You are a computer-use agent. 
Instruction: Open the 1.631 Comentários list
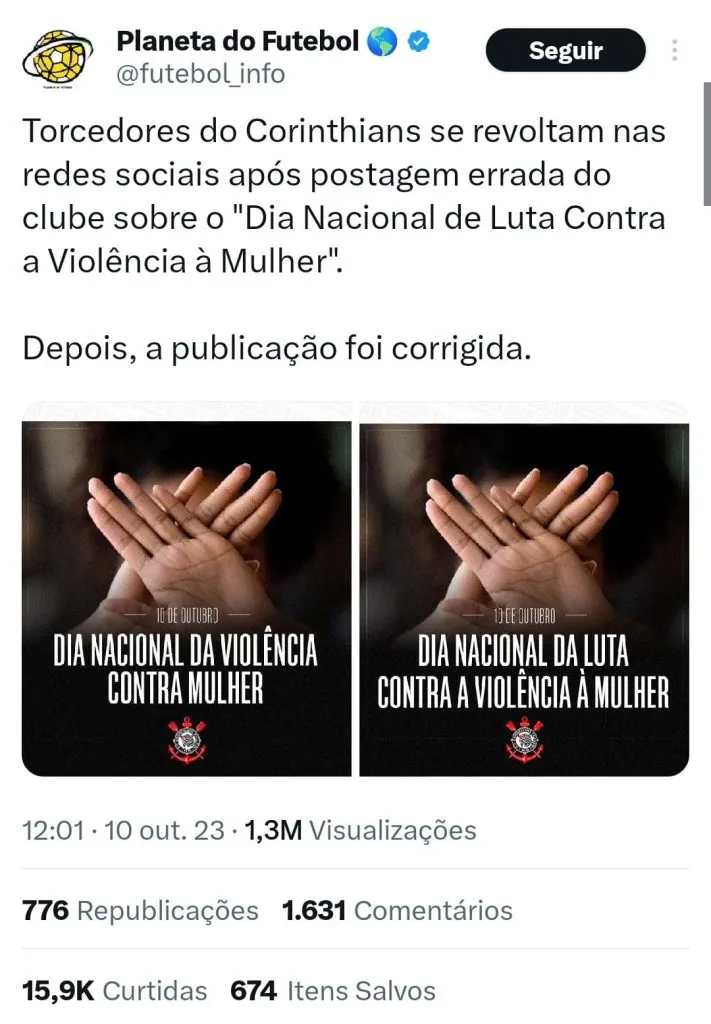tap(397, 910)
